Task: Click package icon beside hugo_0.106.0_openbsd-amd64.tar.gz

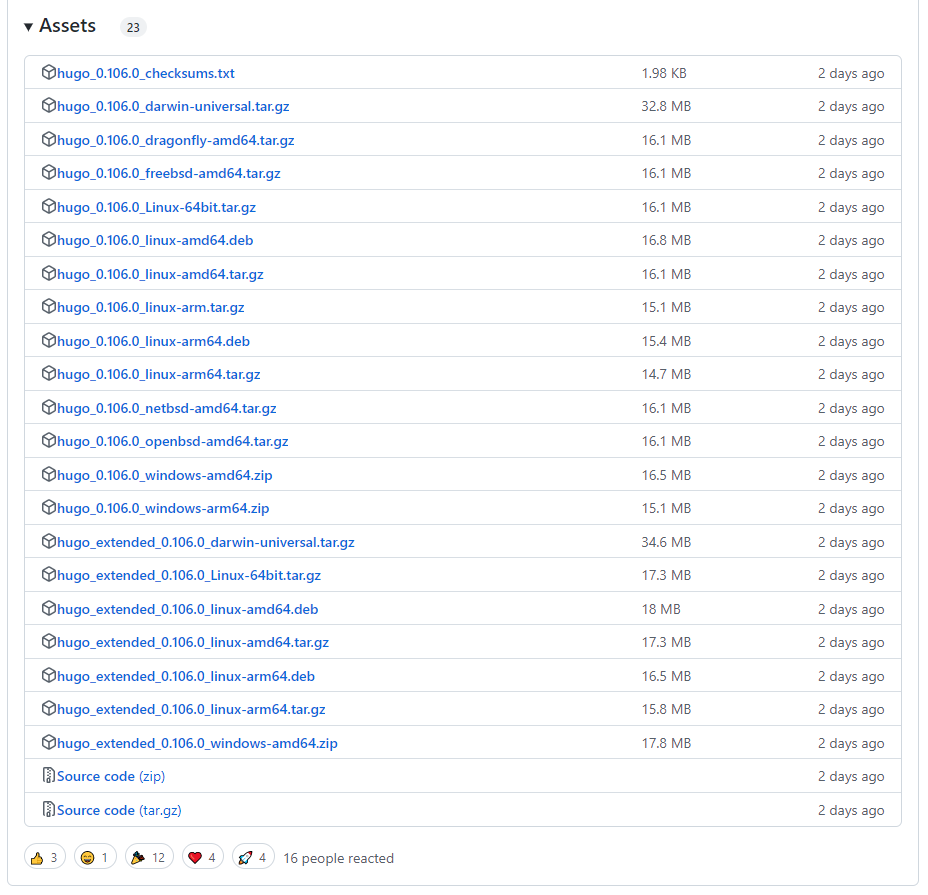Action: pyautogui.click(x=49, y=440)
